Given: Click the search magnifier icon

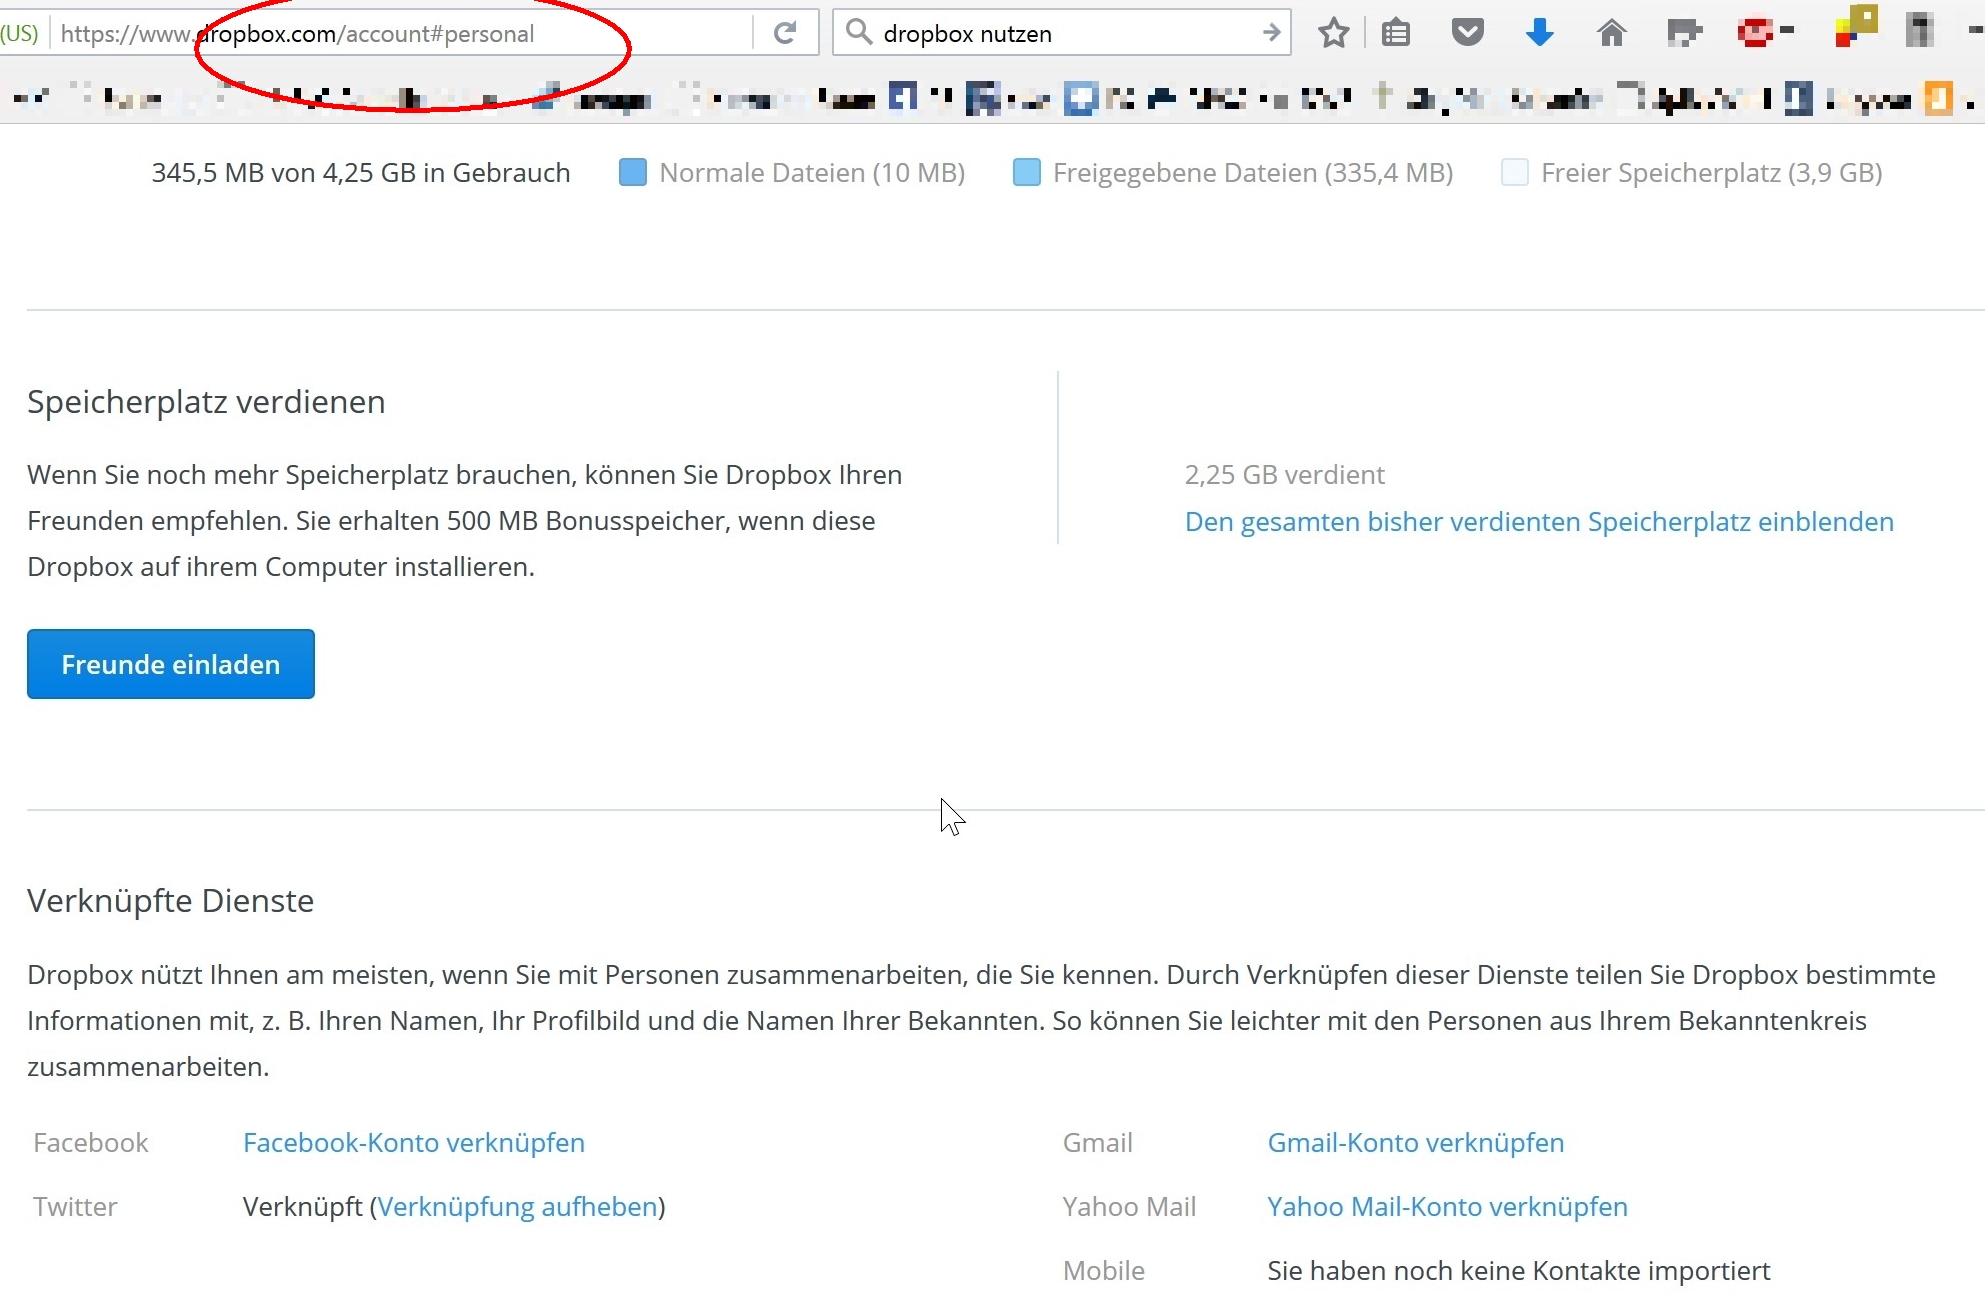Looking at the screenshot, I should coord(858,32).
